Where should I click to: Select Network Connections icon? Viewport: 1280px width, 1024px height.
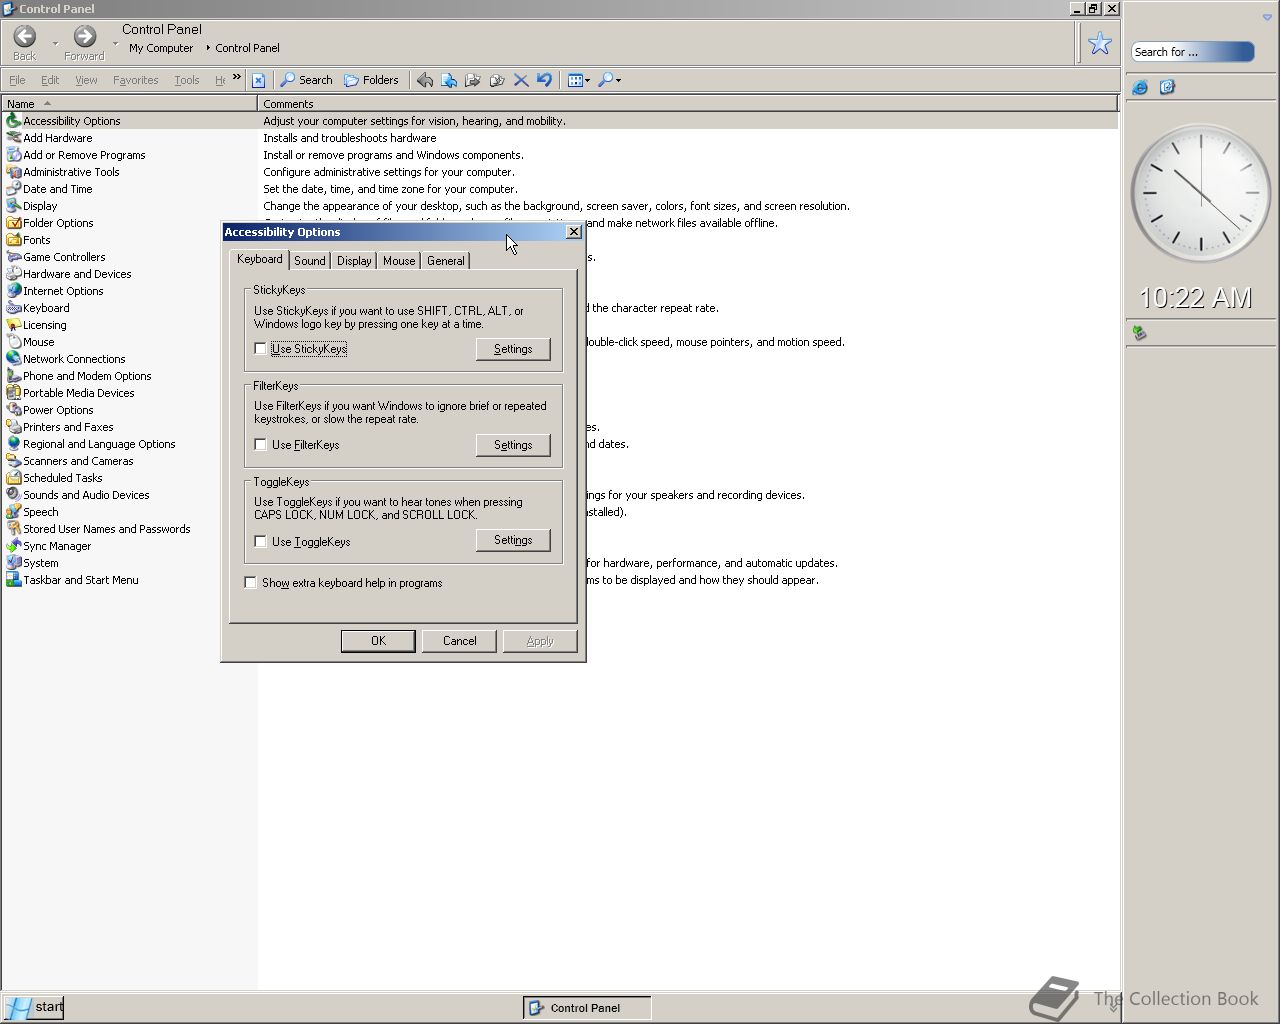[14, 359]
